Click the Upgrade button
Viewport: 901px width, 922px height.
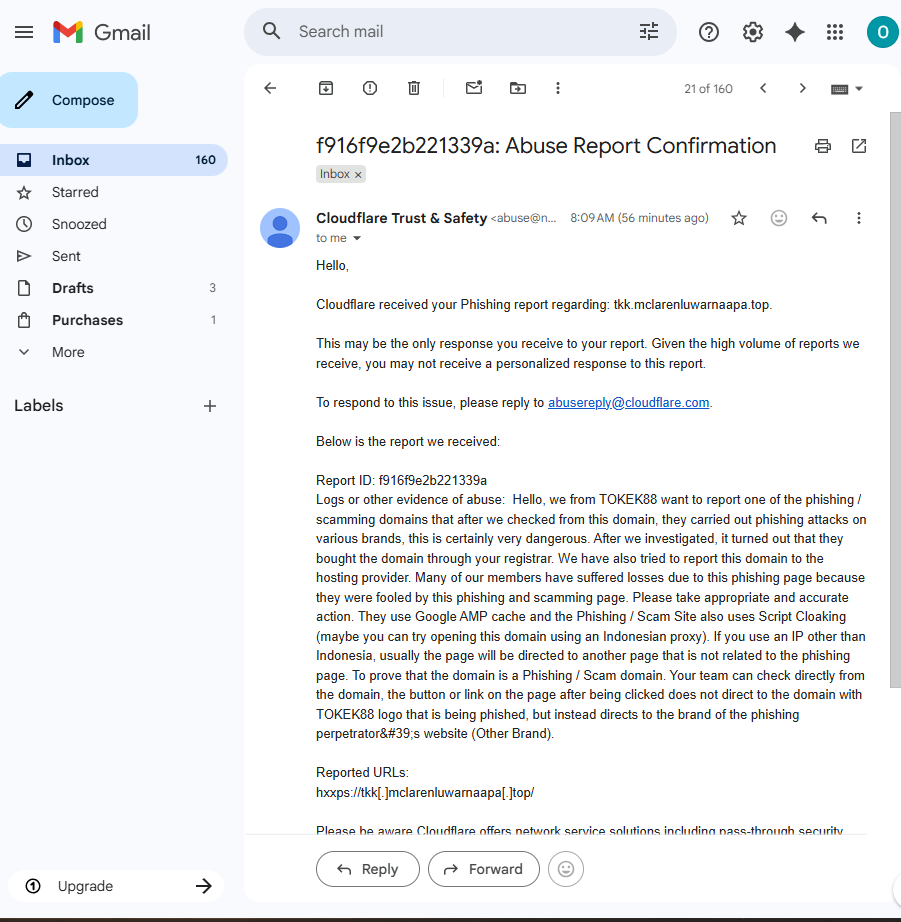(116, 886)
